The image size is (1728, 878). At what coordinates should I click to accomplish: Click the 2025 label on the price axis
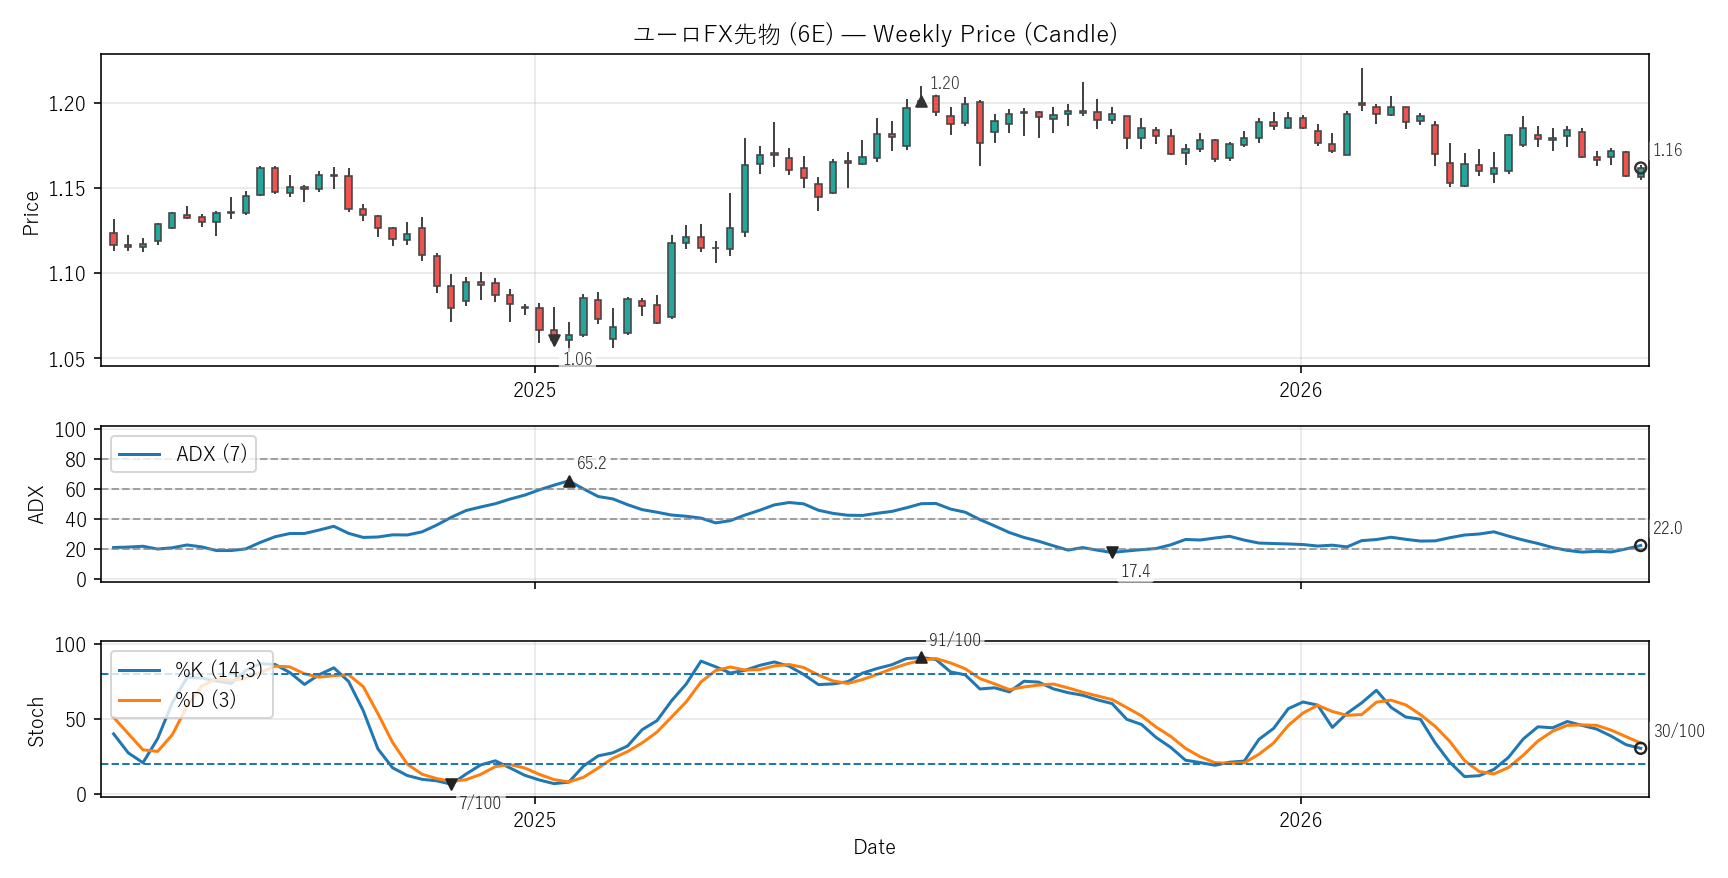coord(534,390)
